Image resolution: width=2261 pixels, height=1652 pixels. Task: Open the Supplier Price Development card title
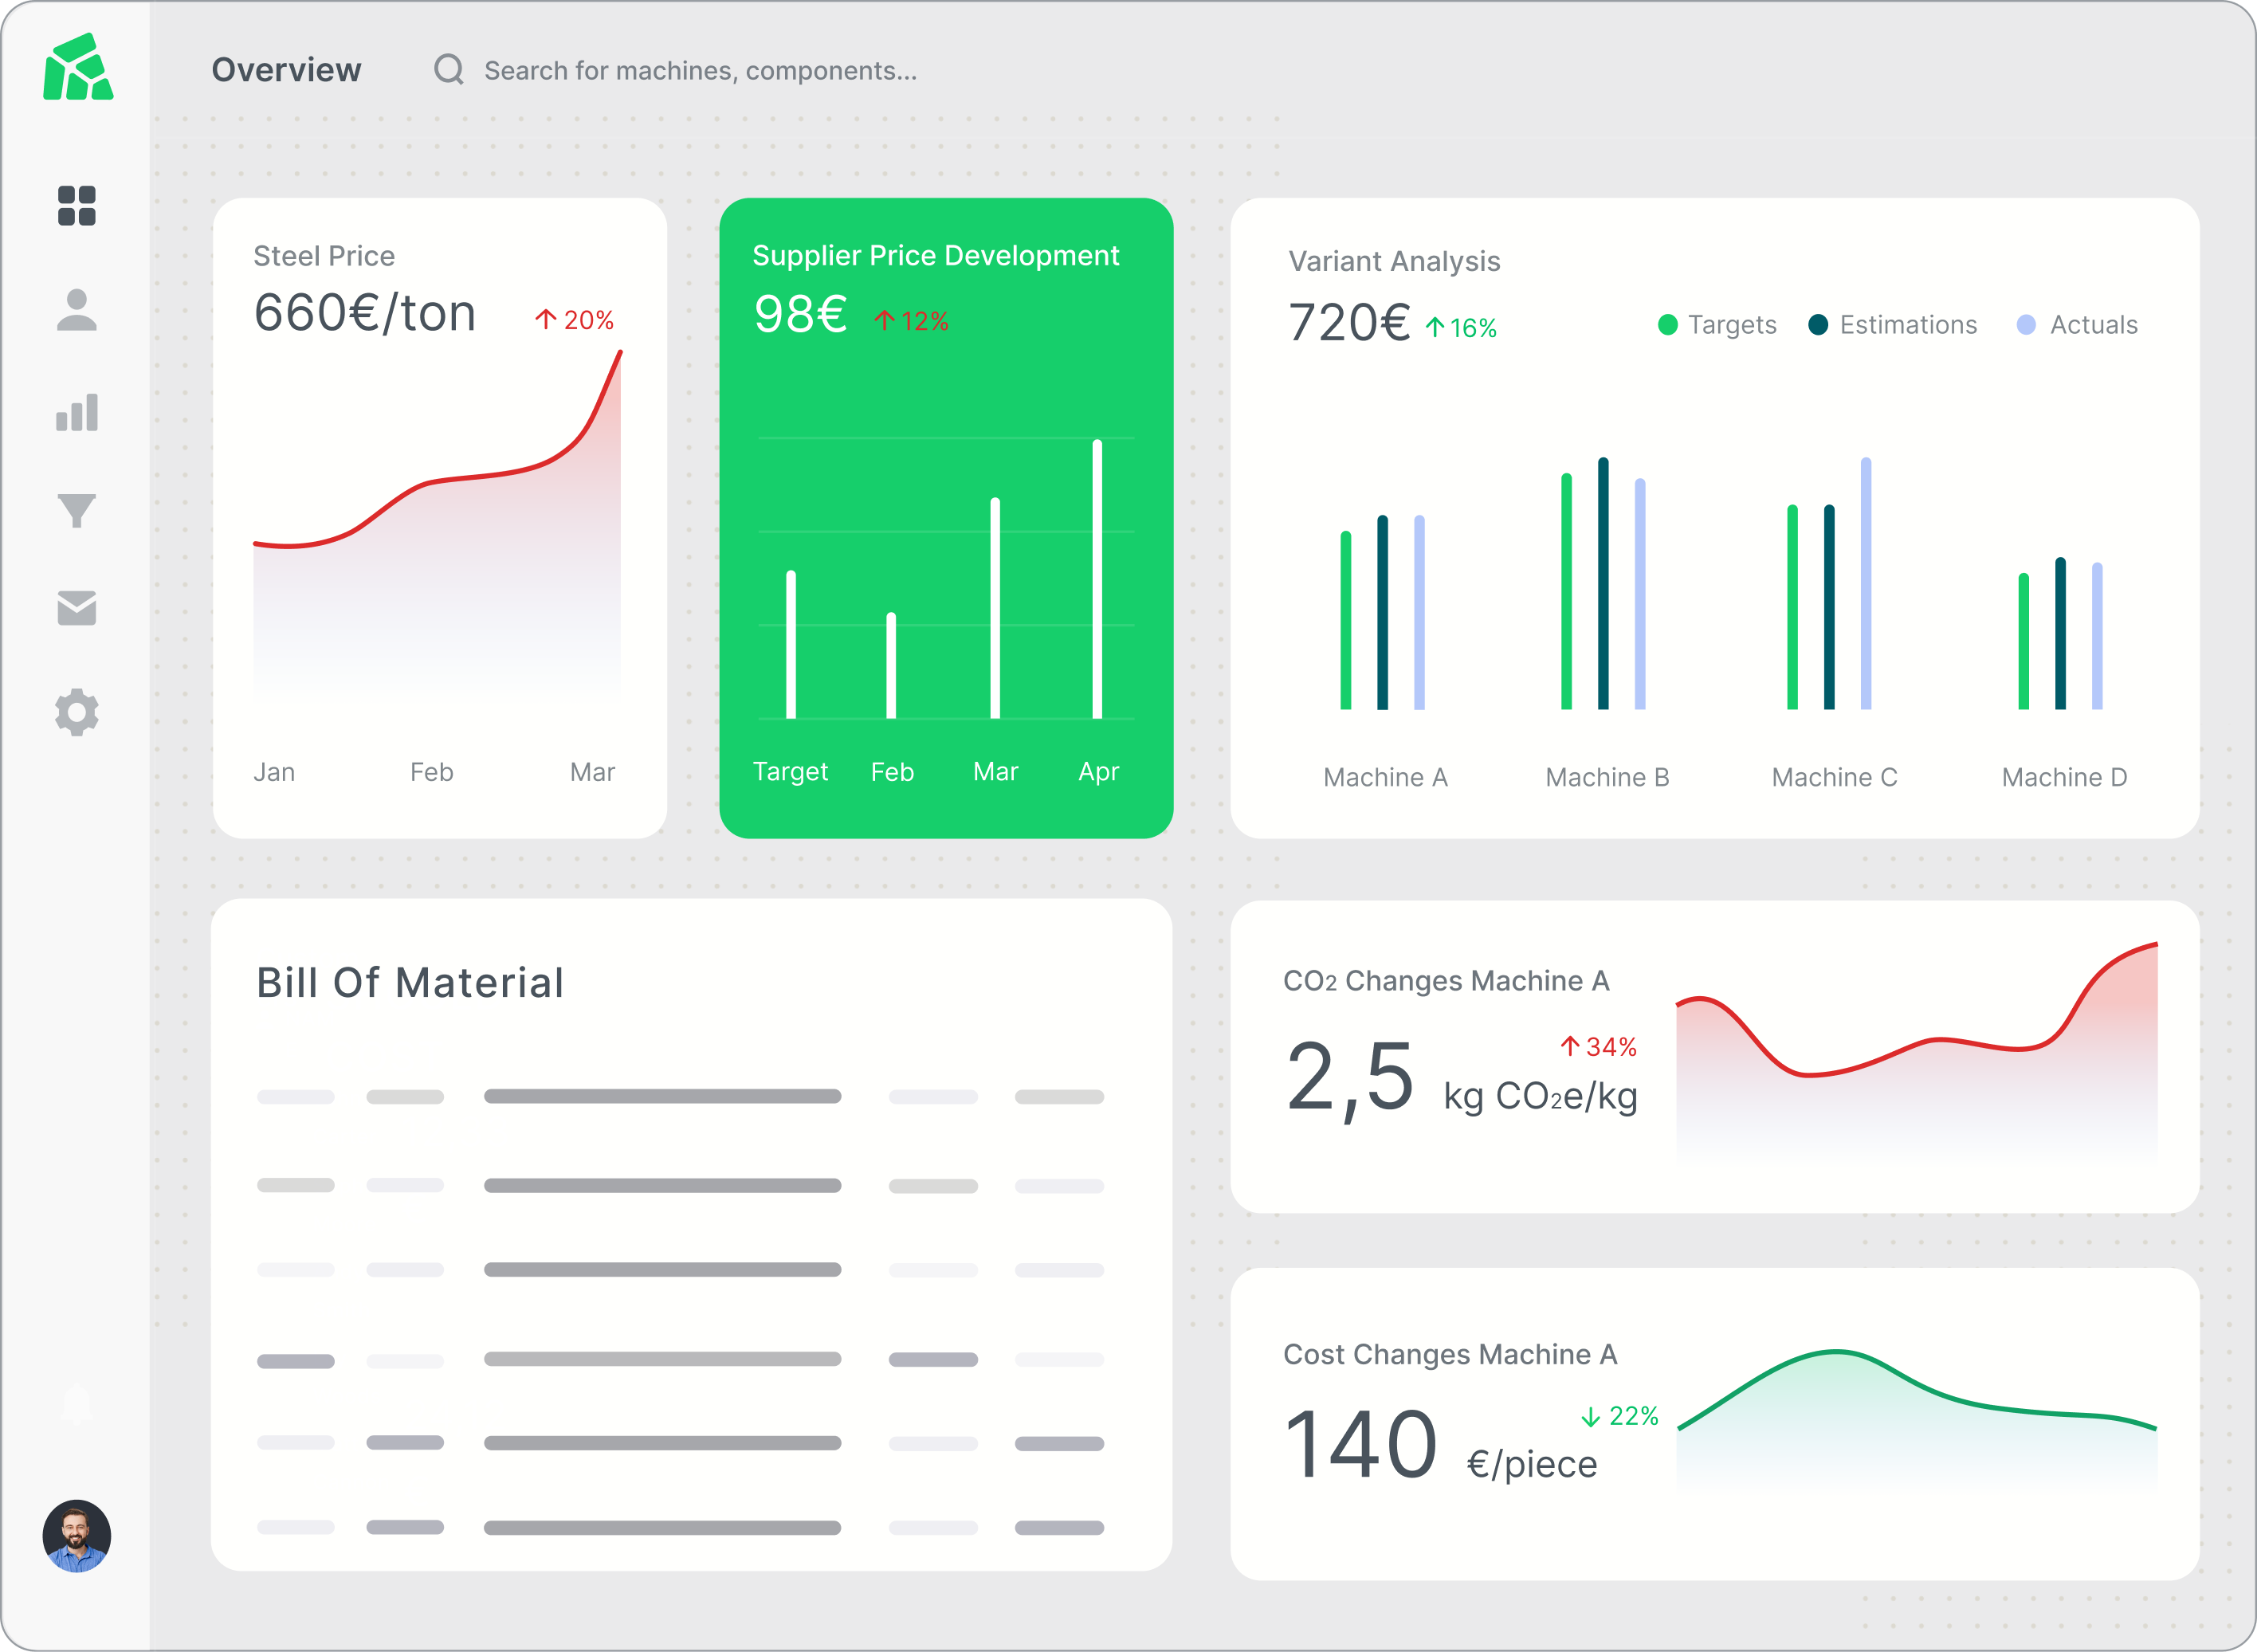[935, 256]
